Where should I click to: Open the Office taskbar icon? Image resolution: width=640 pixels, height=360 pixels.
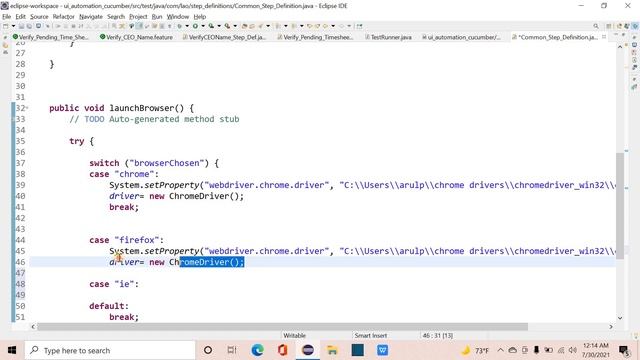coord(282,350)
